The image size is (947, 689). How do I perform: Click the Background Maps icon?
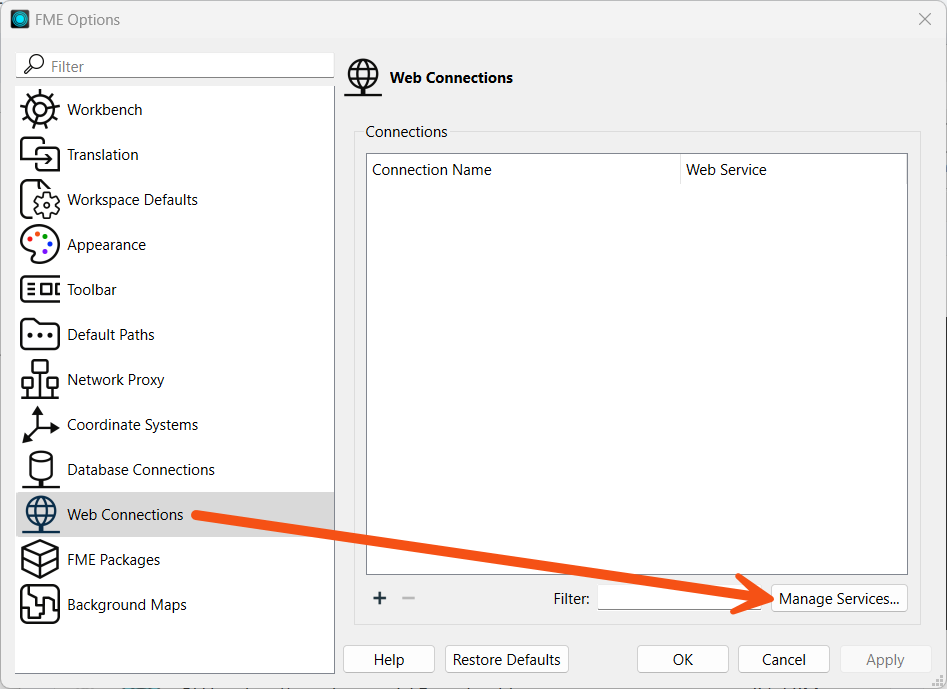[x=38, y=604]
